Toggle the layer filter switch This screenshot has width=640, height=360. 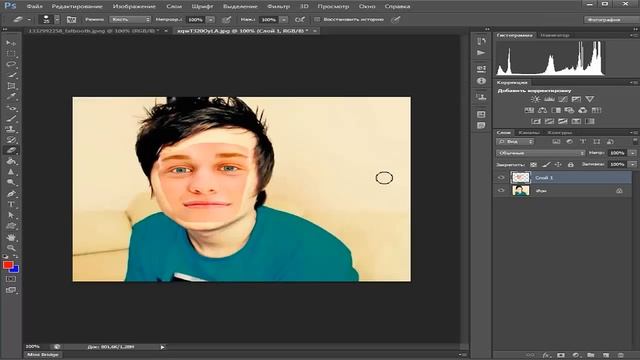pos(635,141)
